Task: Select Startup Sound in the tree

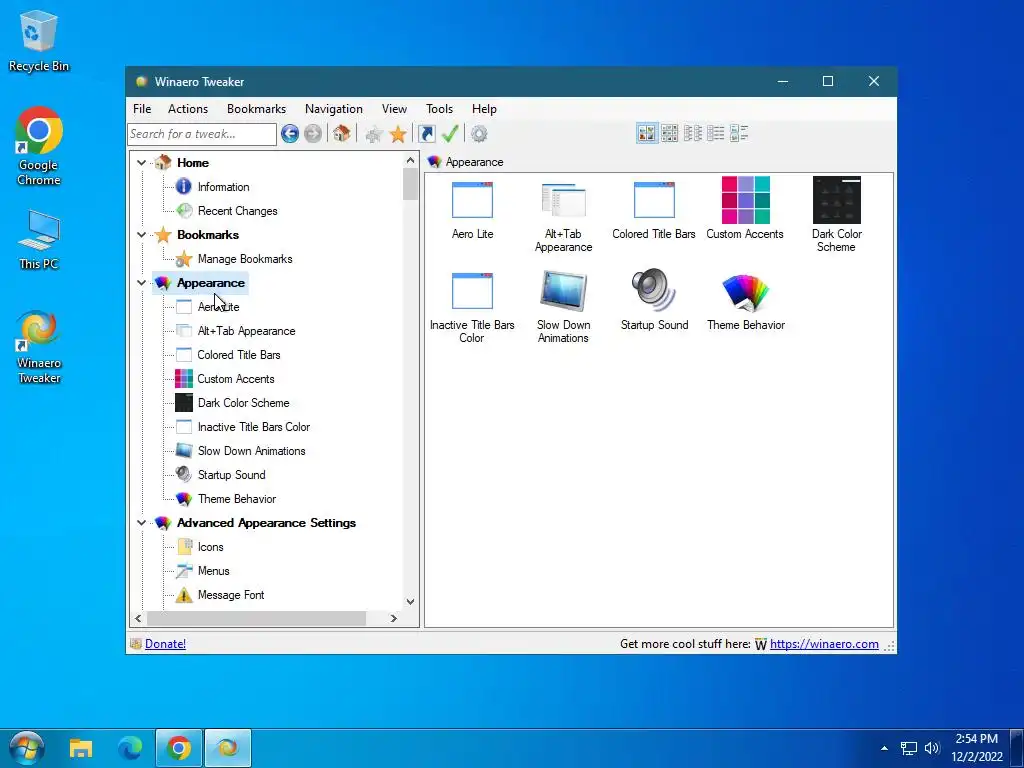Action: coord(231,475)
